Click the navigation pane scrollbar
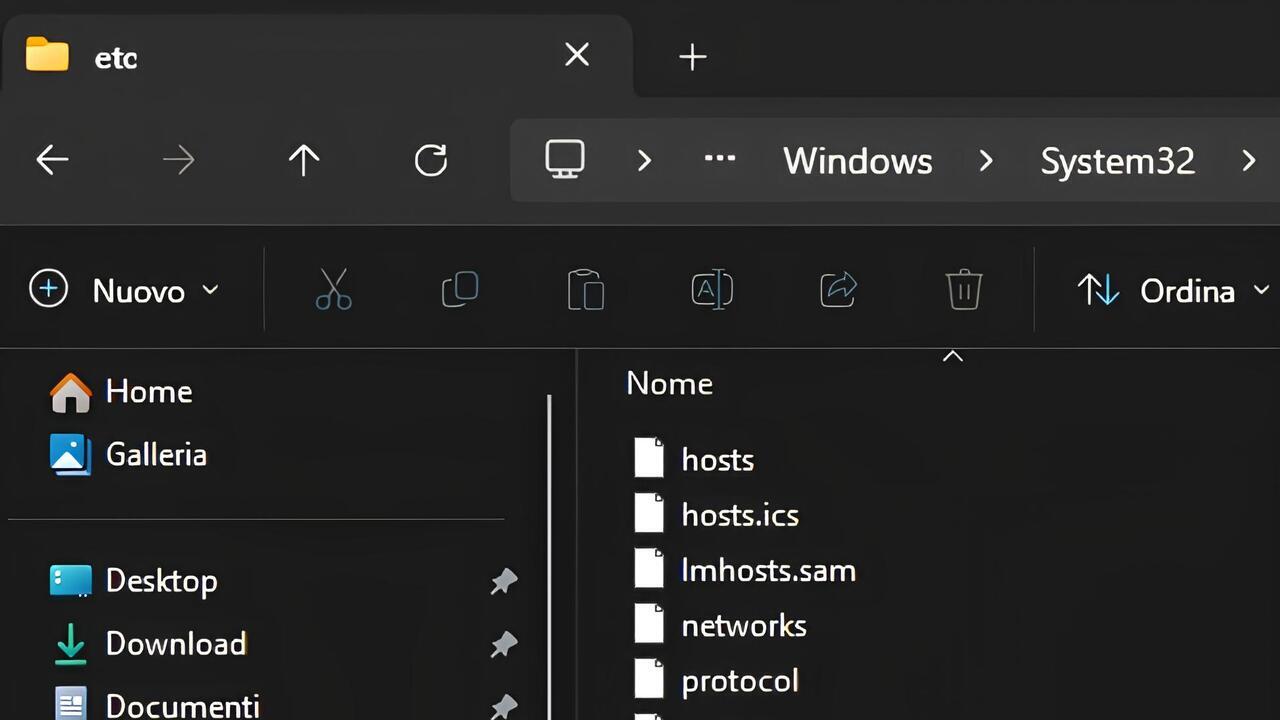Screen dimensions: 1280x720 click(x=549, y=556)
